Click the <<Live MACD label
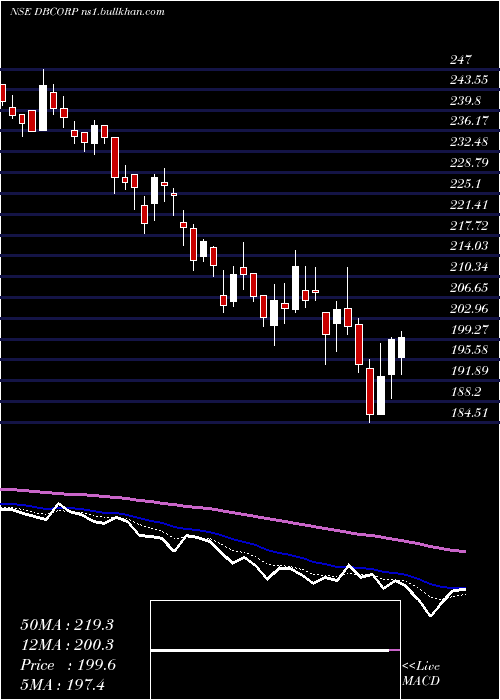 point(421,674)
